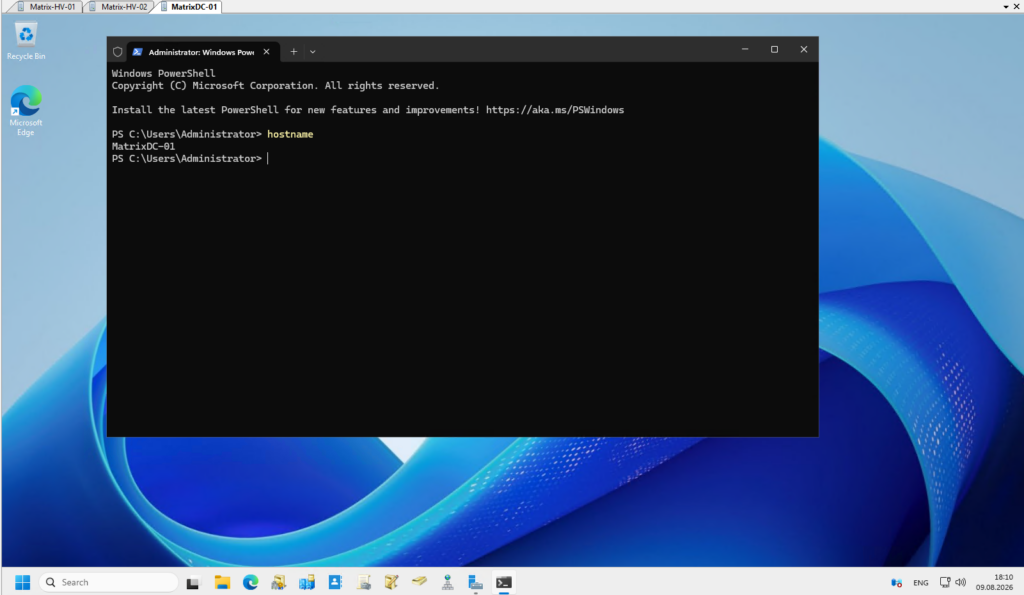Minimize the PowerShell terminal window
Screen dimensions: 1024x595
[x=744, y=50]
